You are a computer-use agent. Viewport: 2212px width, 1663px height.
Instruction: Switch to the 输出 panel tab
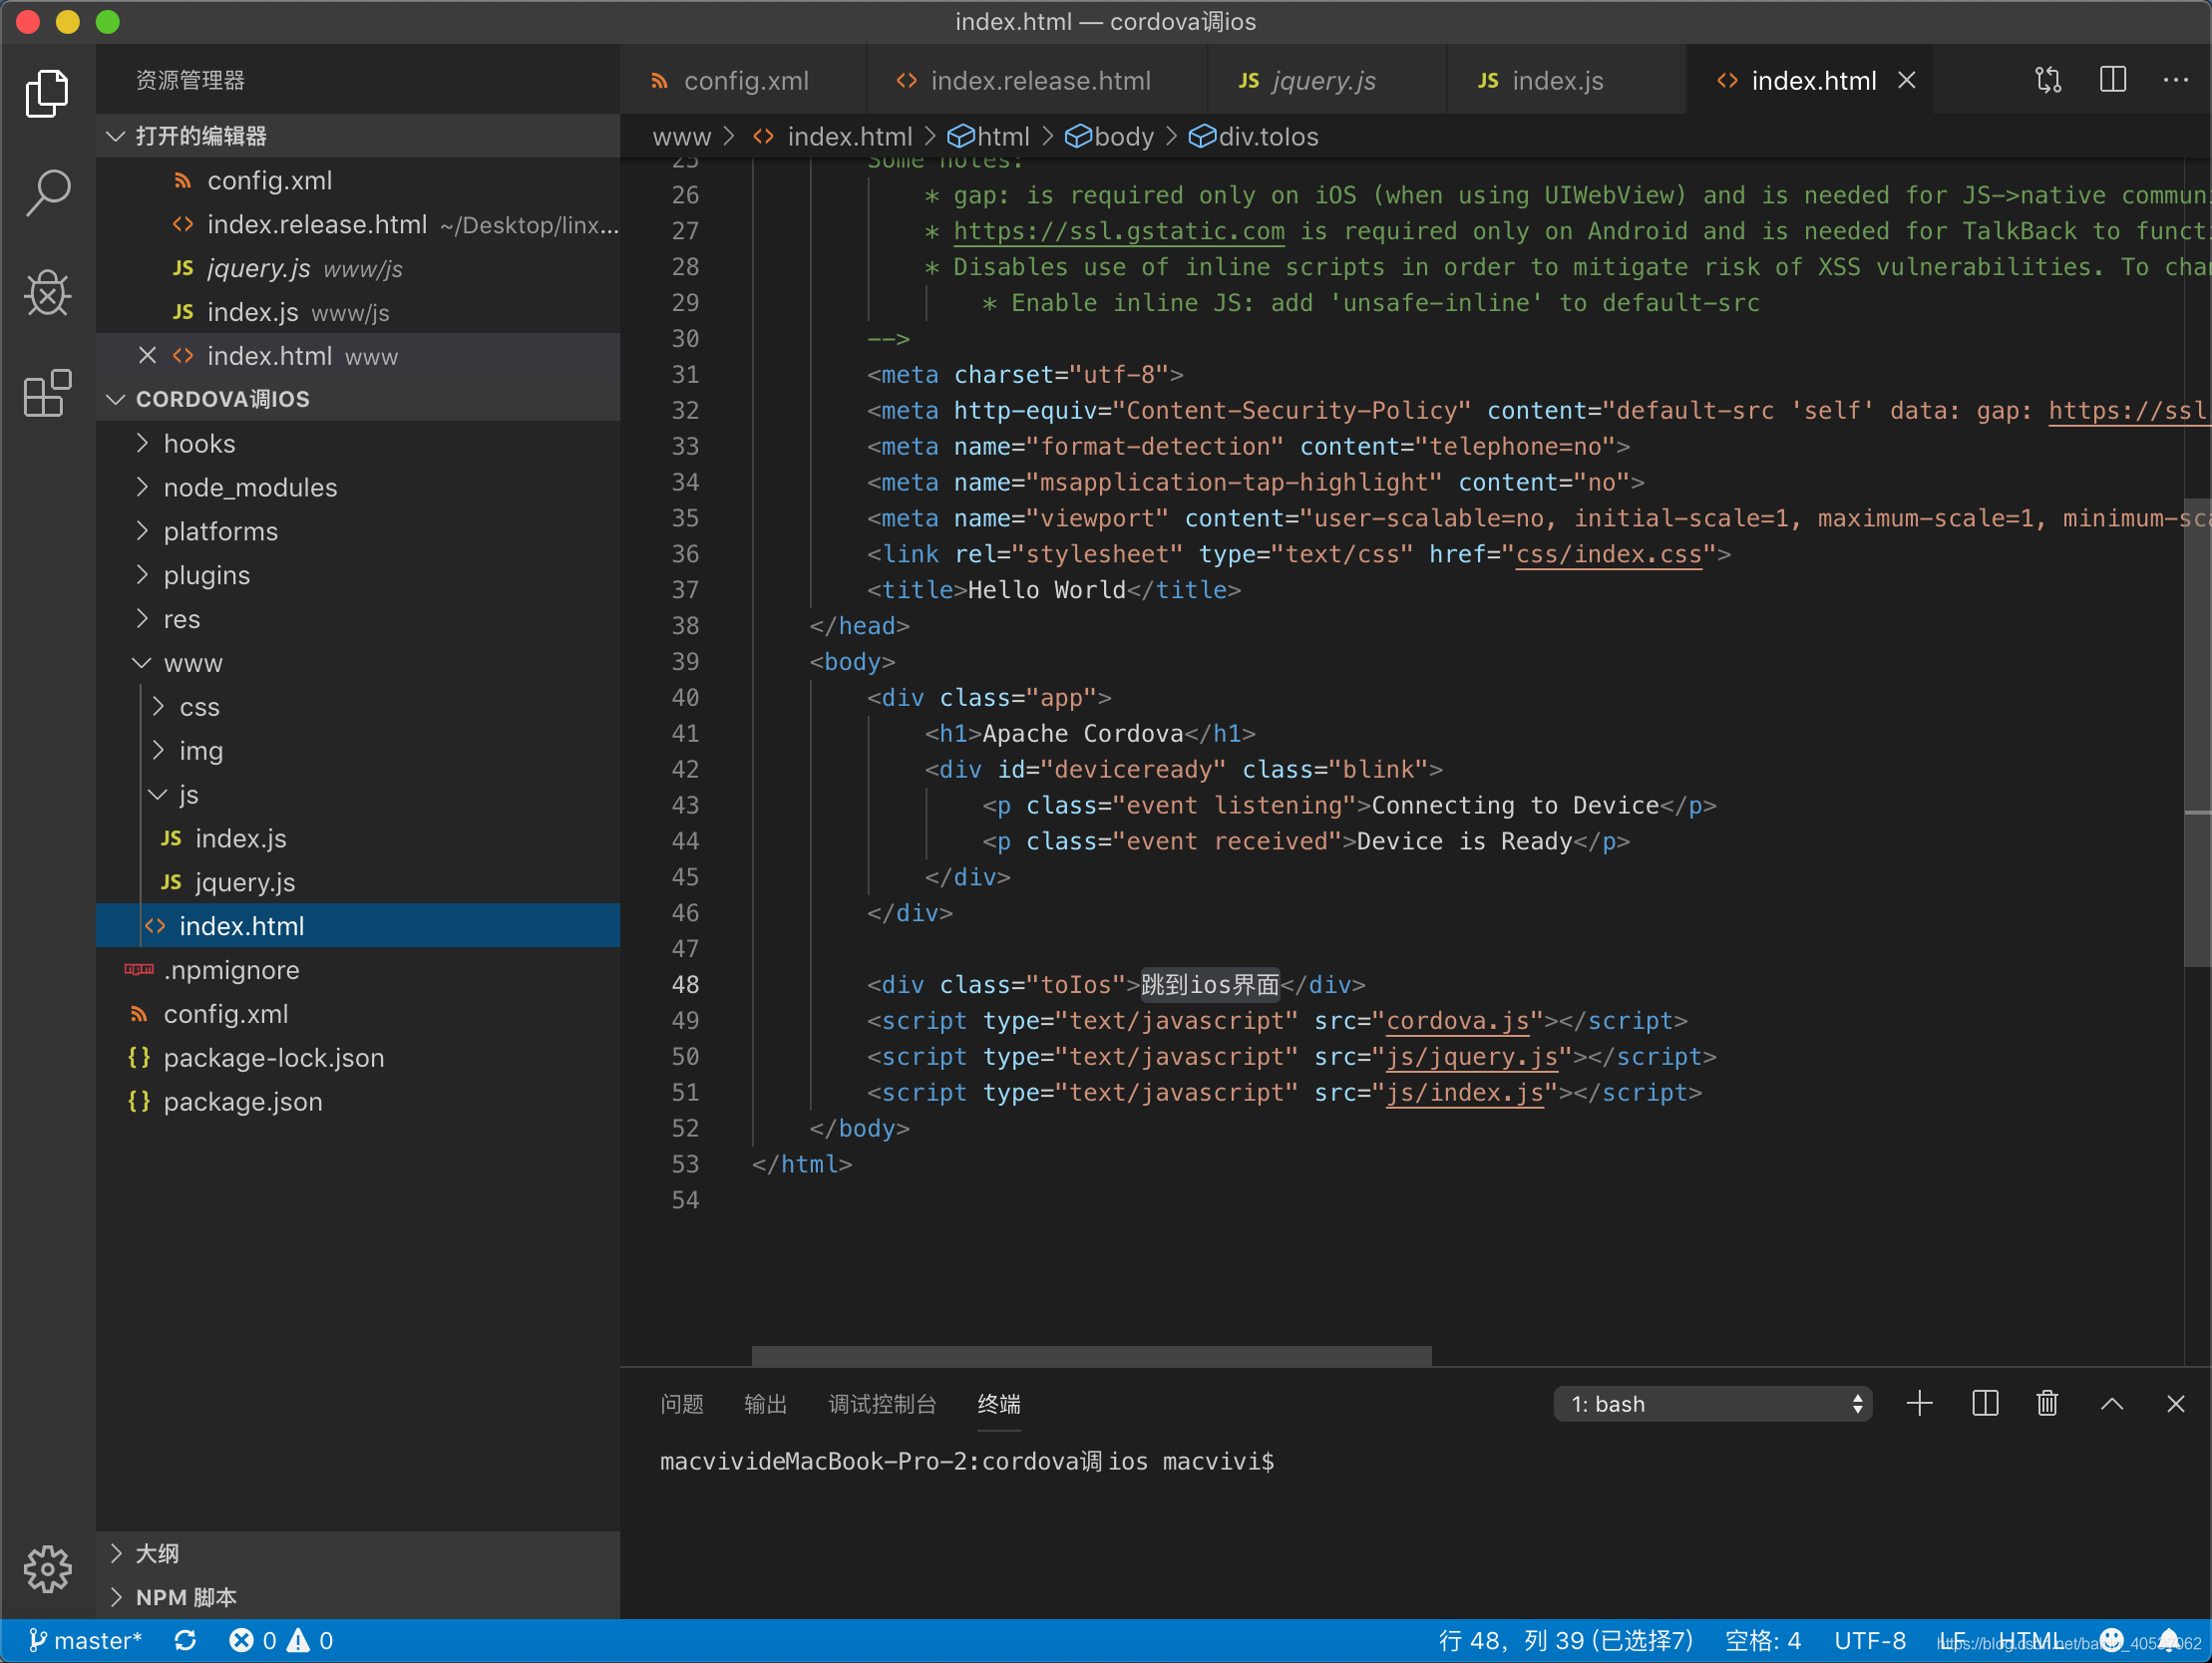click(x=765, y=1403)
